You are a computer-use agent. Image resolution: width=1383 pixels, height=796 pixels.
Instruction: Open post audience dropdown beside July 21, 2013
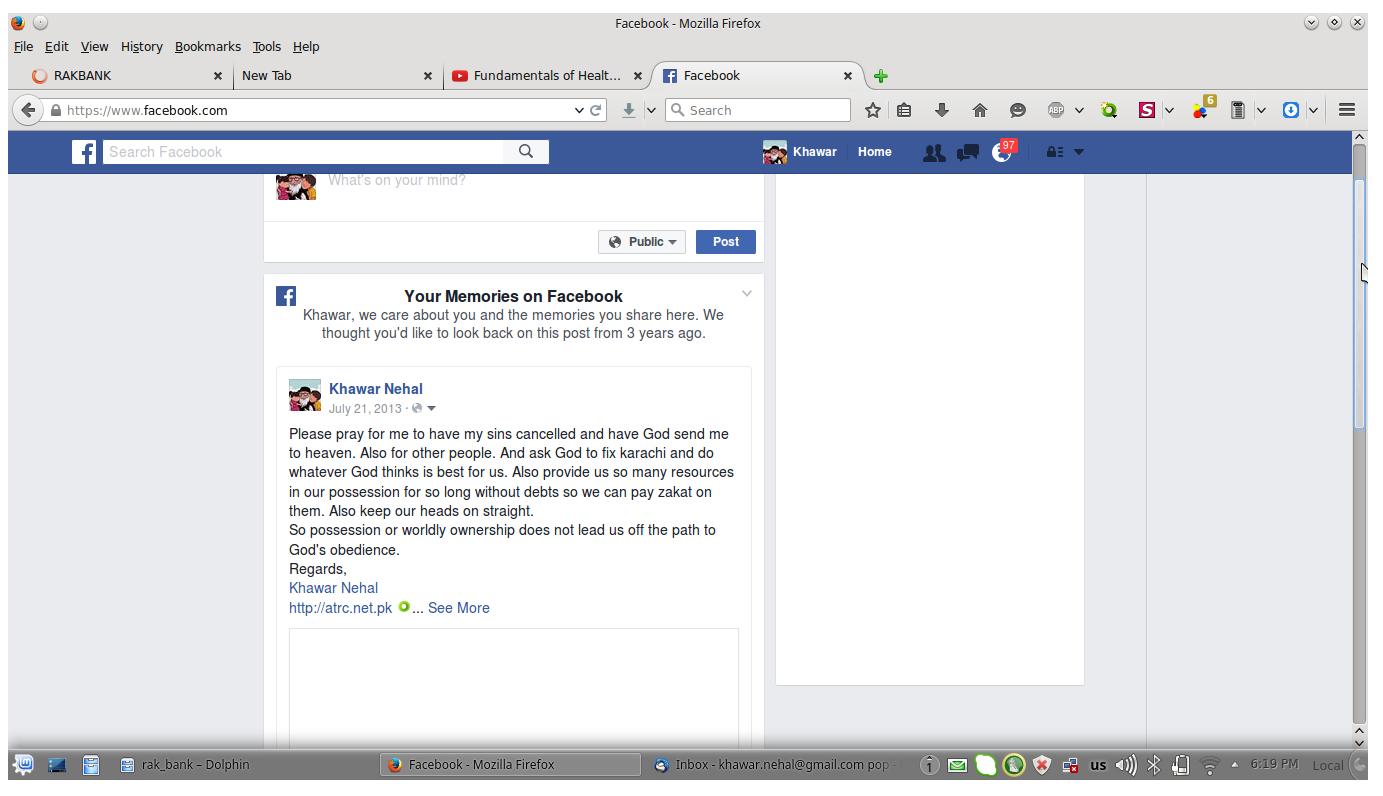(x=431, y=408)
